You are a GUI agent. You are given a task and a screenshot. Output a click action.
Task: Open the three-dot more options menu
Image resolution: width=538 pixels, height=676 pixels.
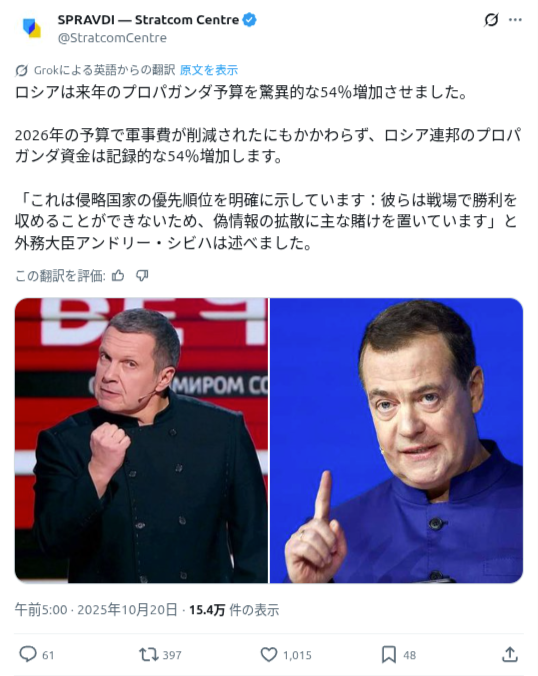point(516,20)
